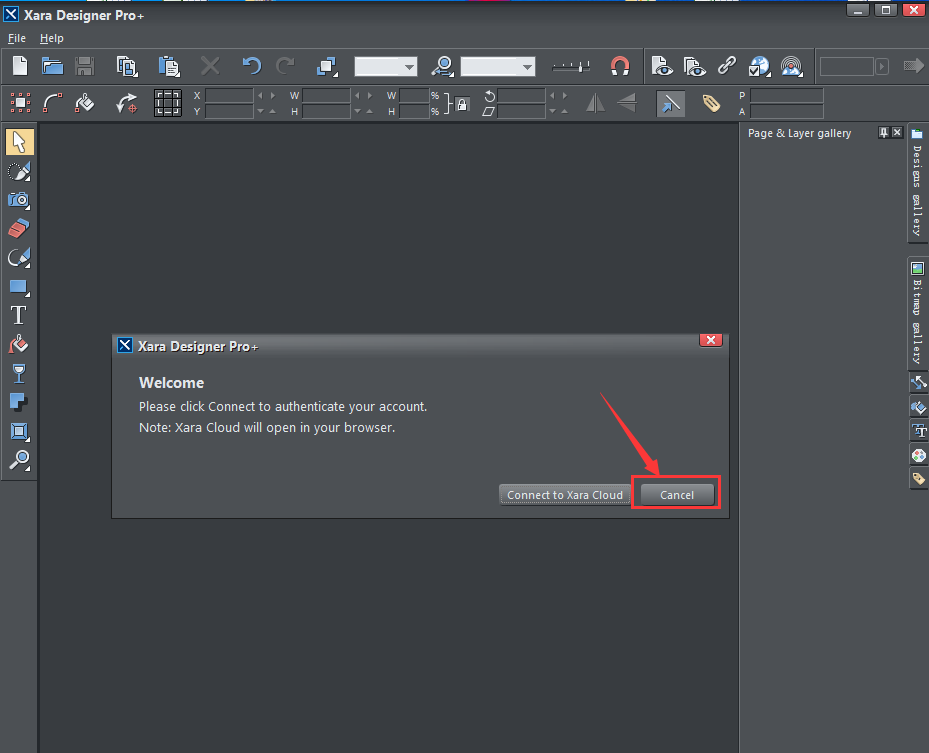This screenshot has width=929, height=753.
Task: Select the Eraser tool
Action: coord(19,229)
